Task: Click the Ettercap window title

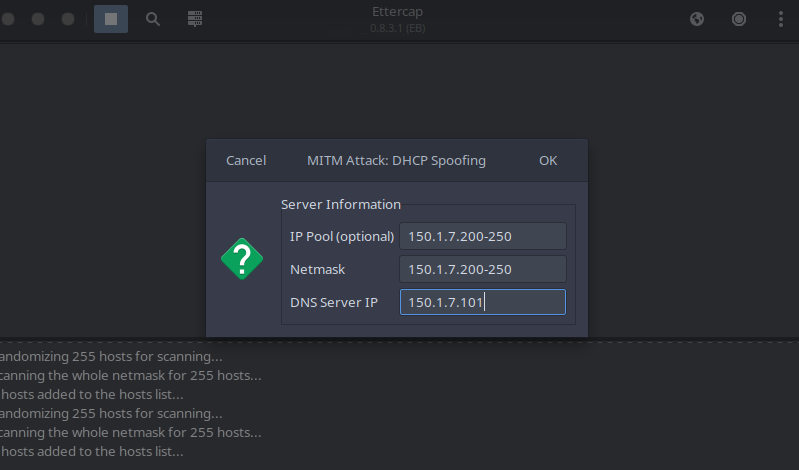Action: click(397, 12)
